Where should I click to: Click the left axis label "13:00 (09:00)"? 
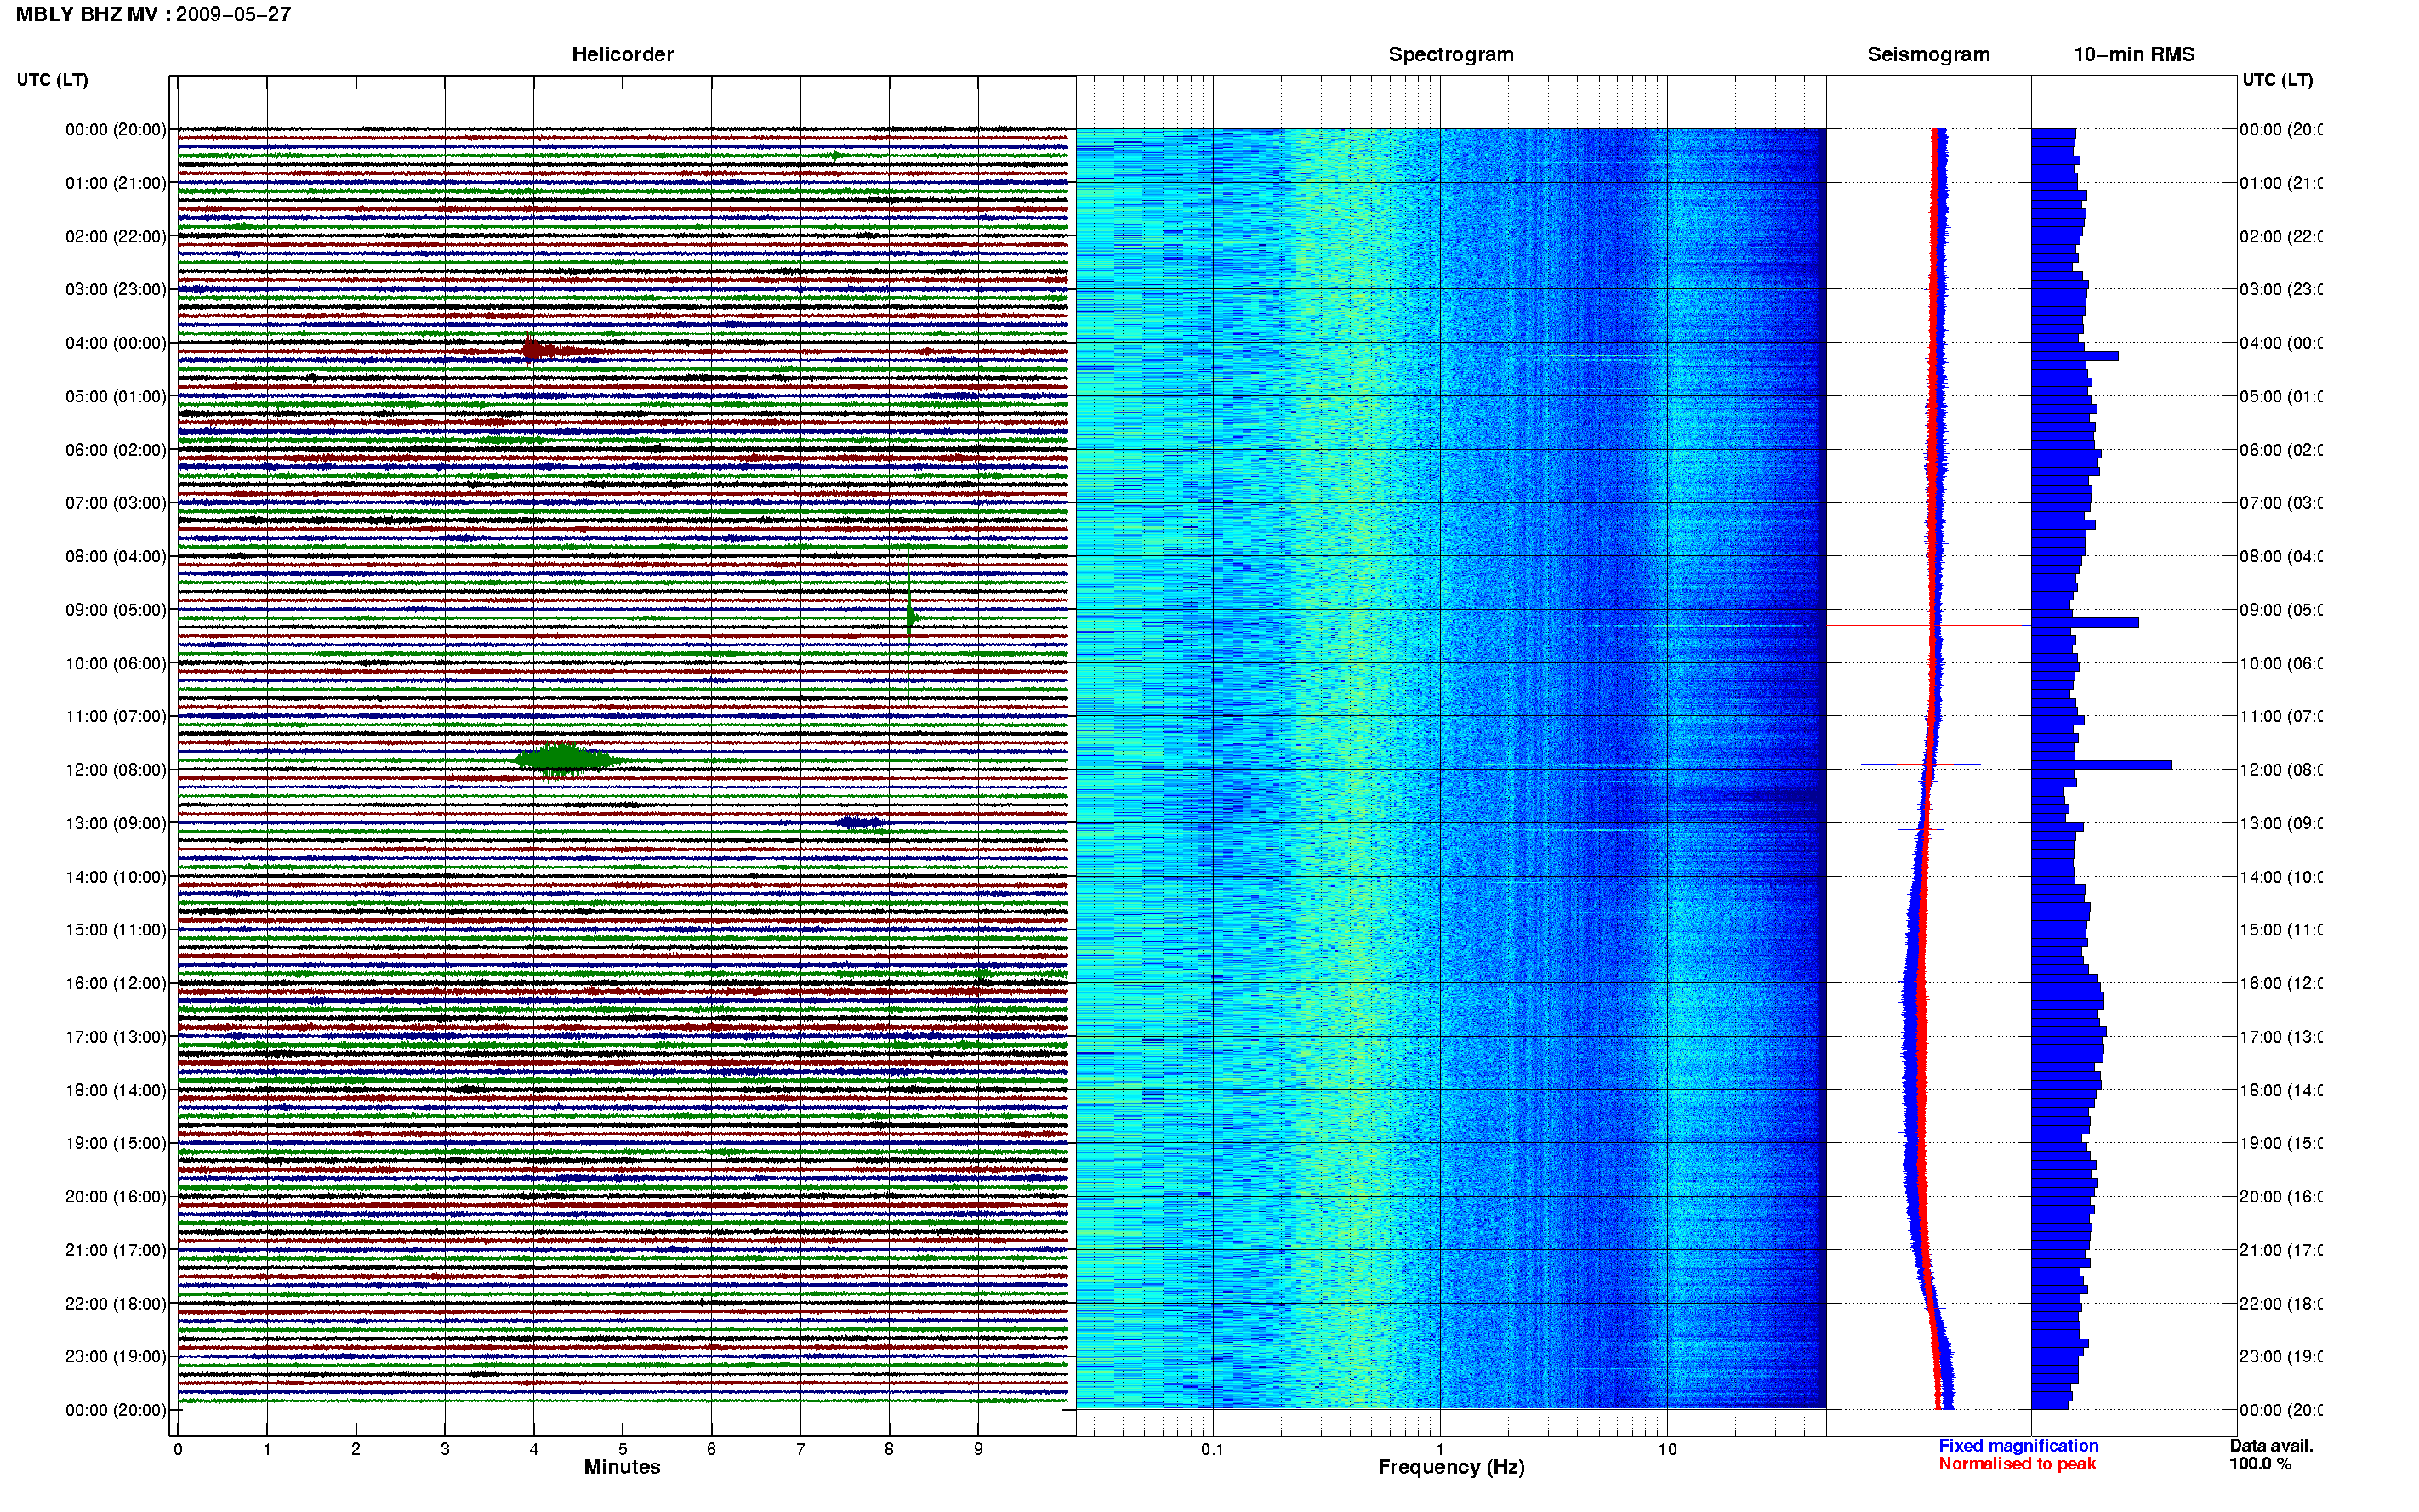(x=116, y=823)
